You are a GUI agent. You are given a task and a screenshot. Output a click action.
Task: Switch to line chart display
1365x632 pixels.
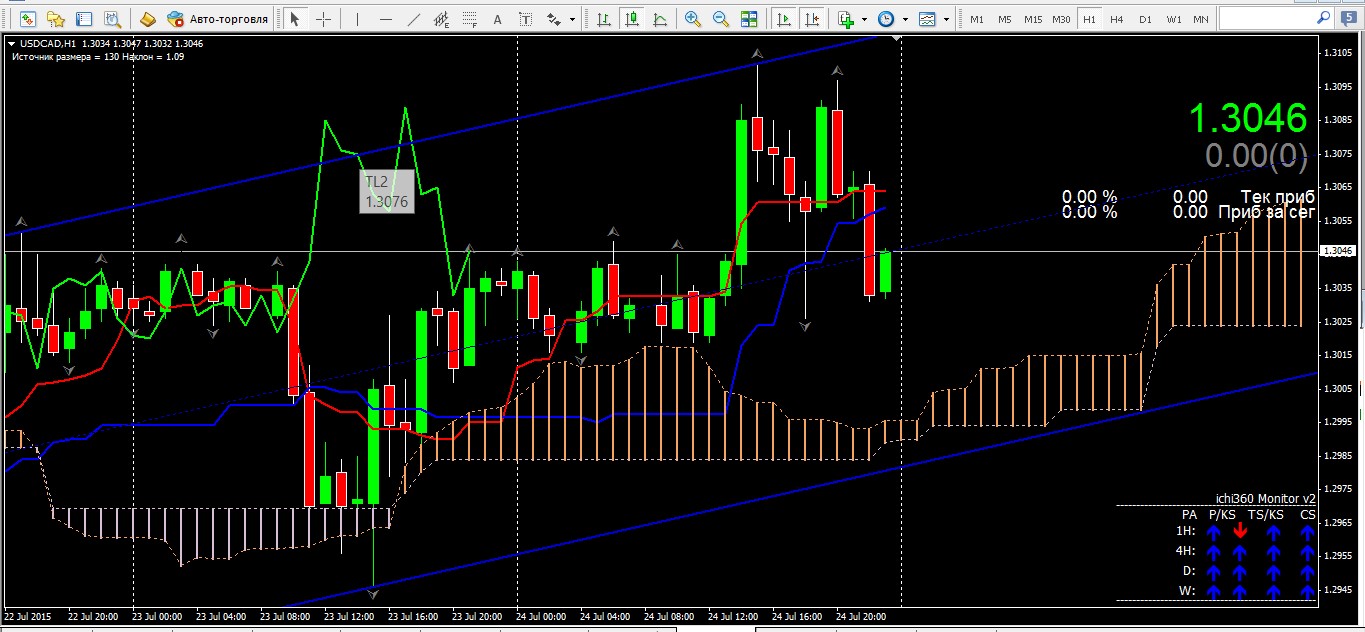point(659,19)
